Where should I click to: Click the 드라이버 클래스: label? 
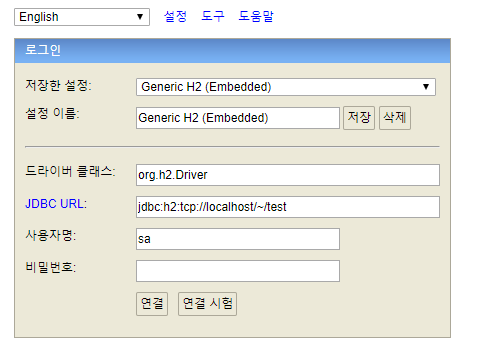point(70,171)
